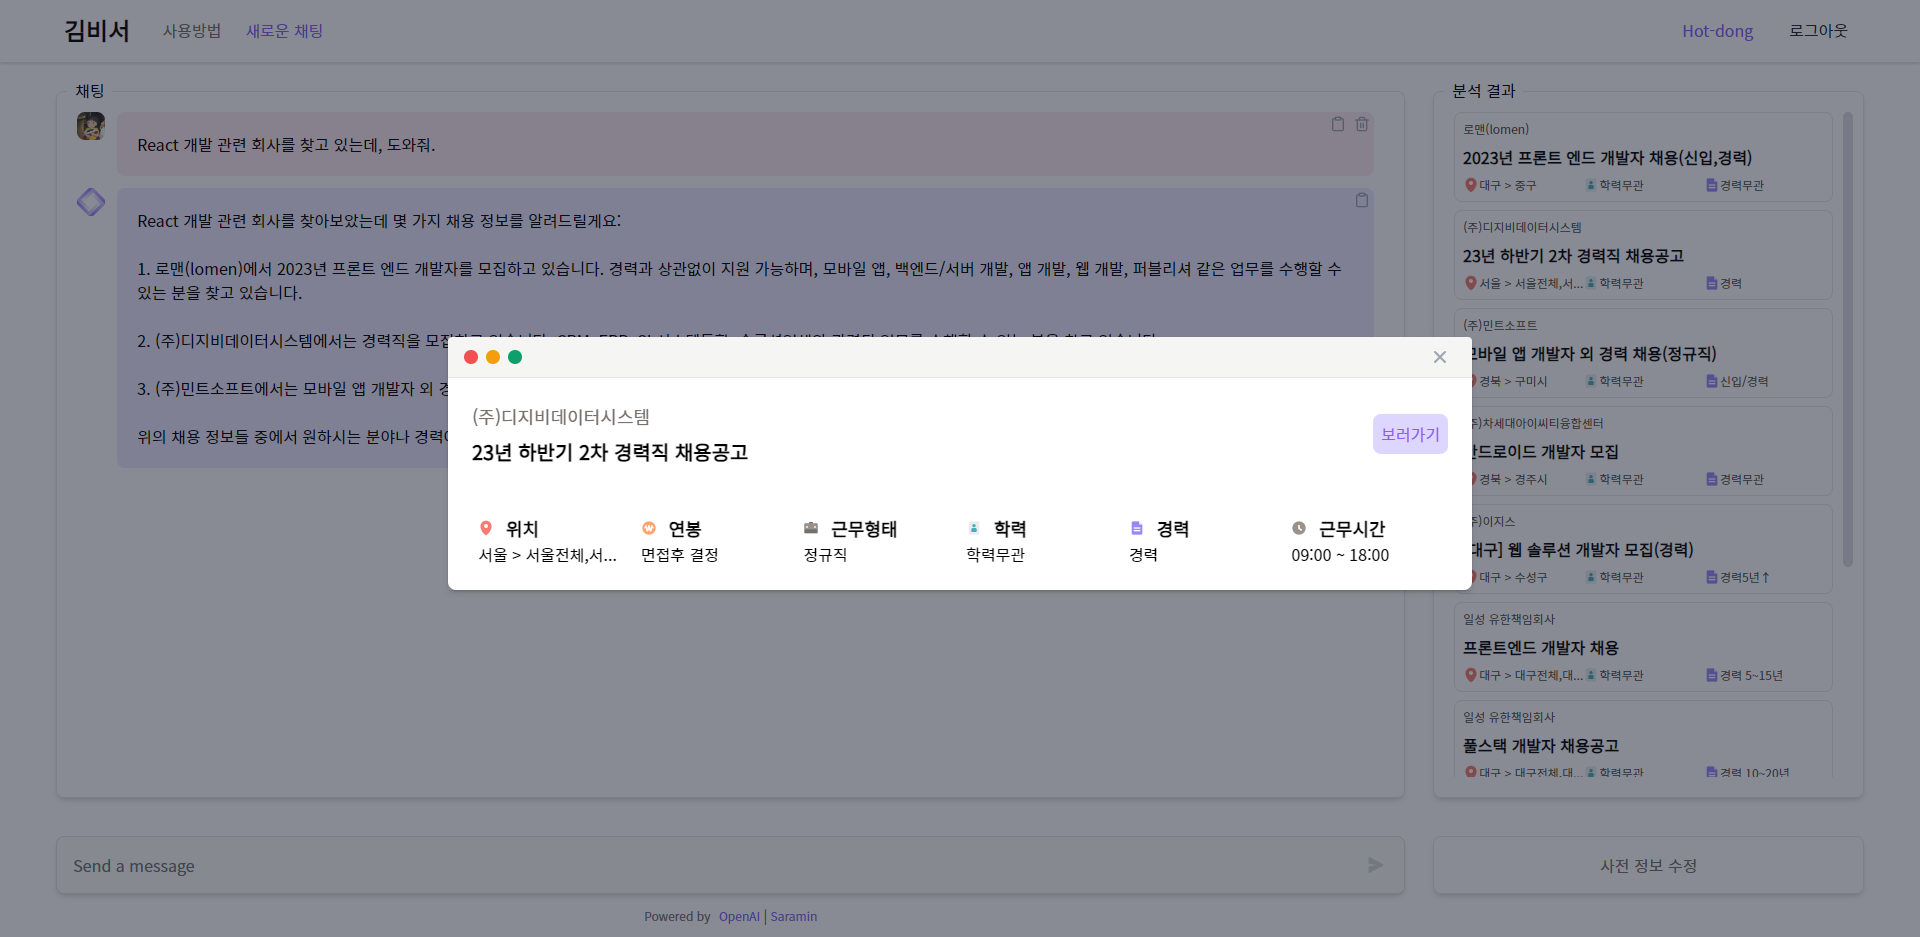The height and width of the screenshot is (937, 1920).
Task: Open the 2023년 프론트 엔드 개발자 채용 card
Action: tap(1642, 157)
